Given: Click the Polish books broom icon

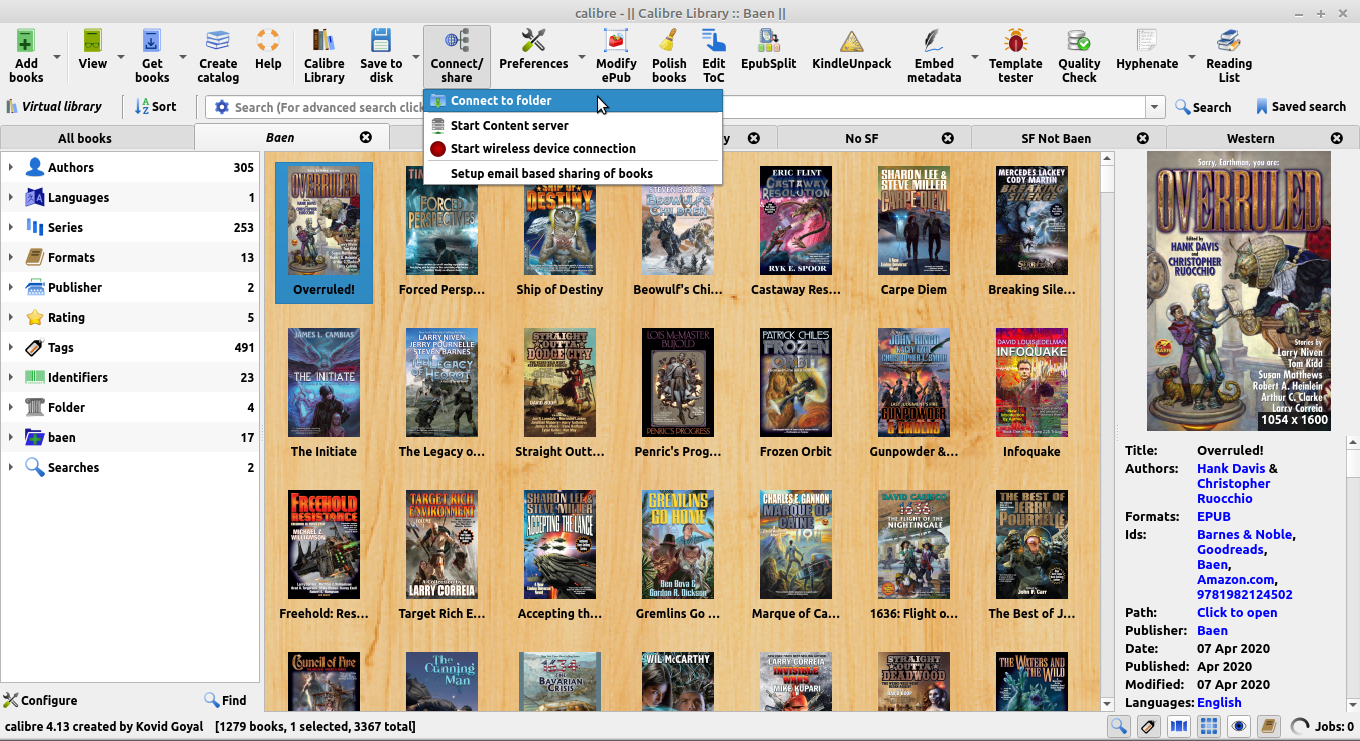Looking at the screenshot, I should click(669, 41).
